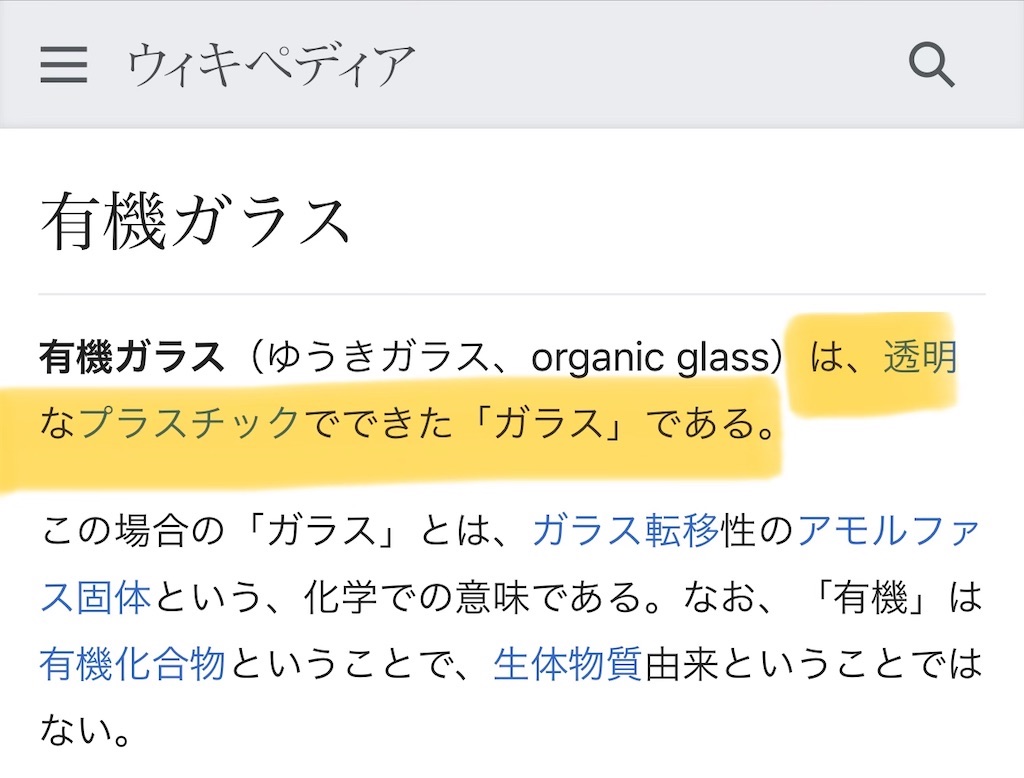Click the ス固体 wrapped link portion

click(x=96, y=597)
